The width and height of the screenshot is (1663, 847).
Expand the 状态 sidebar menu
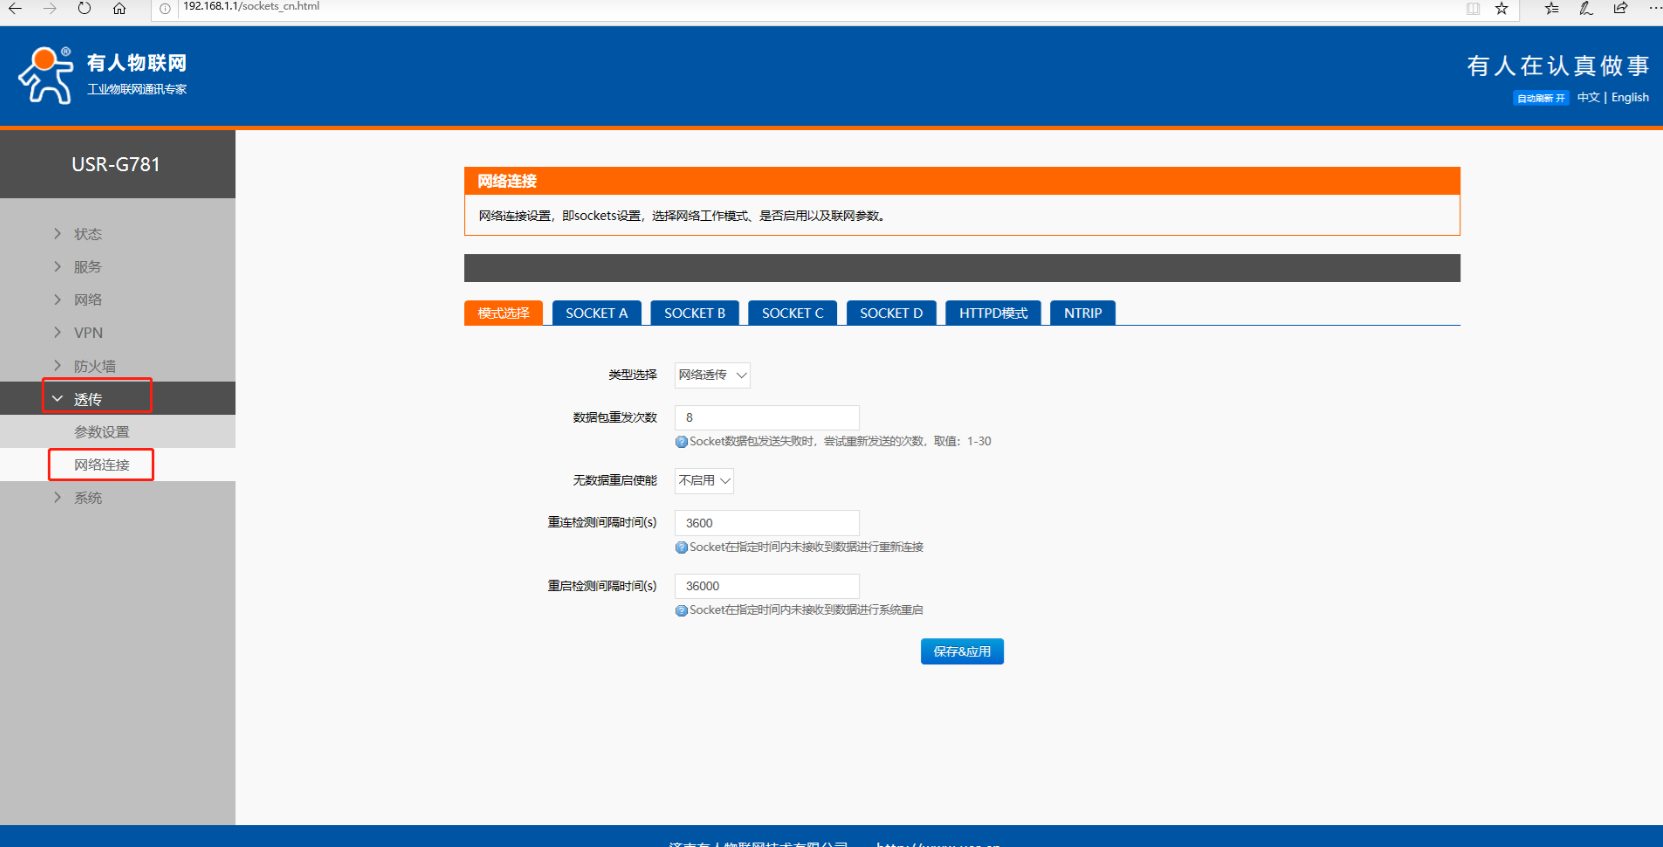coord(88,234)
